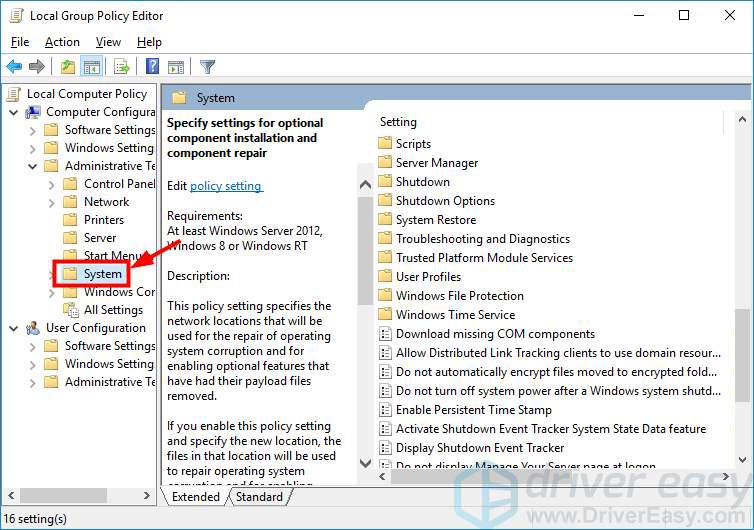Expand the Control Panel tree node

coord(52,184)
